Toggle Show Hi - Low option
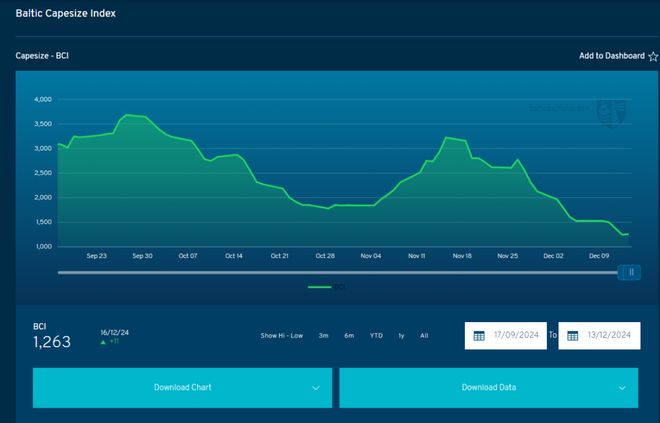Image resolution: width=660 pixels, height=423 pixels. click(x=282, y=335)
